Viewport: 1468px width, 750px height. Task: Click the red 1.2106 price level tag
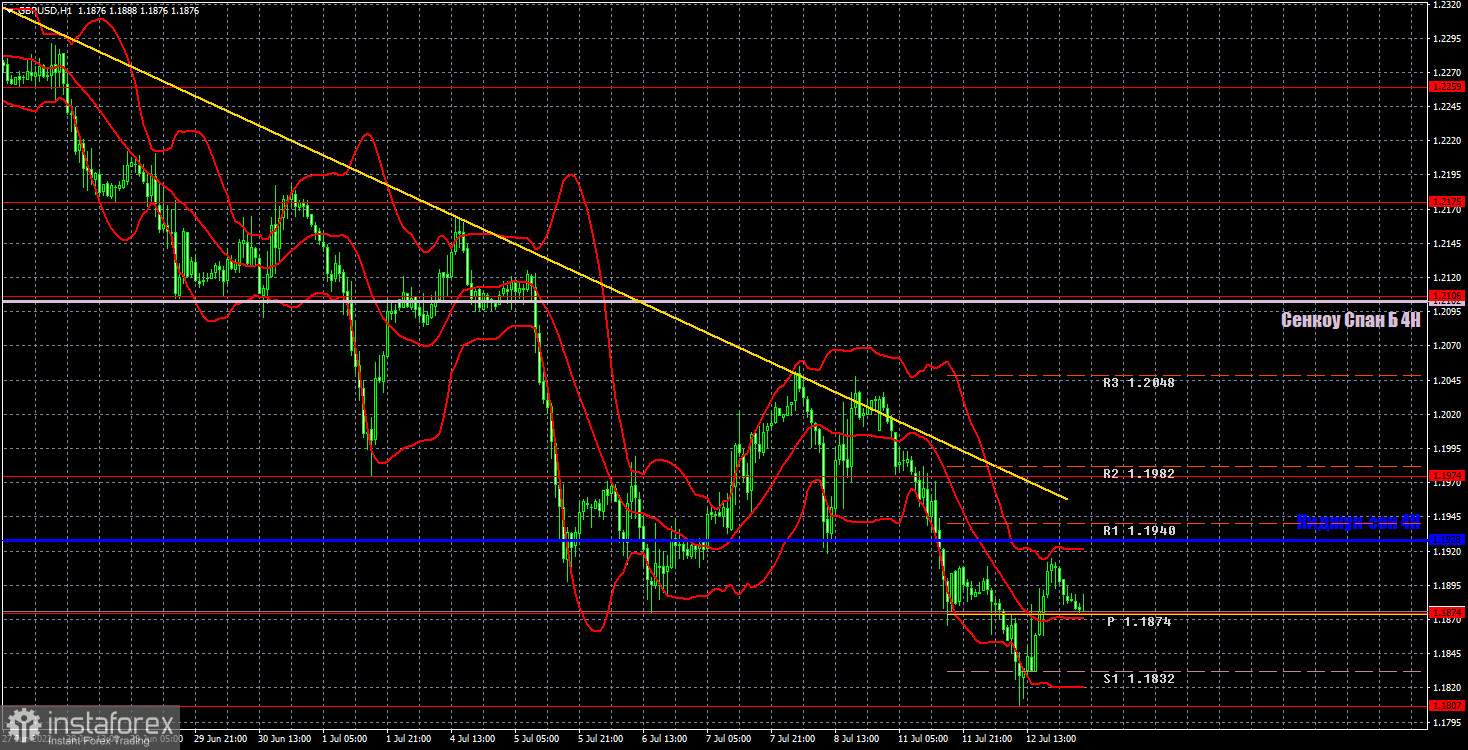[1447, 296]
